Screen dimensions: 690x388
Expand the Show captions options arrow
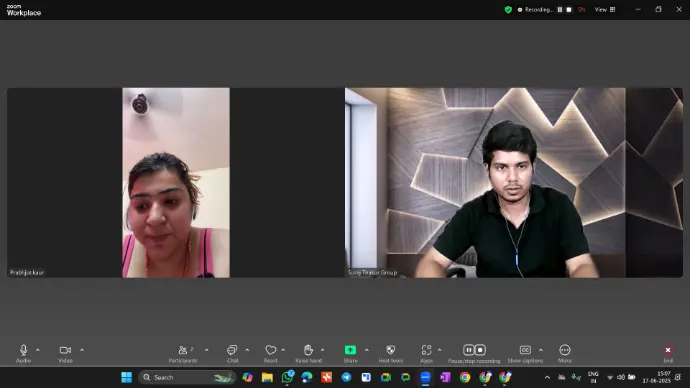541,350
